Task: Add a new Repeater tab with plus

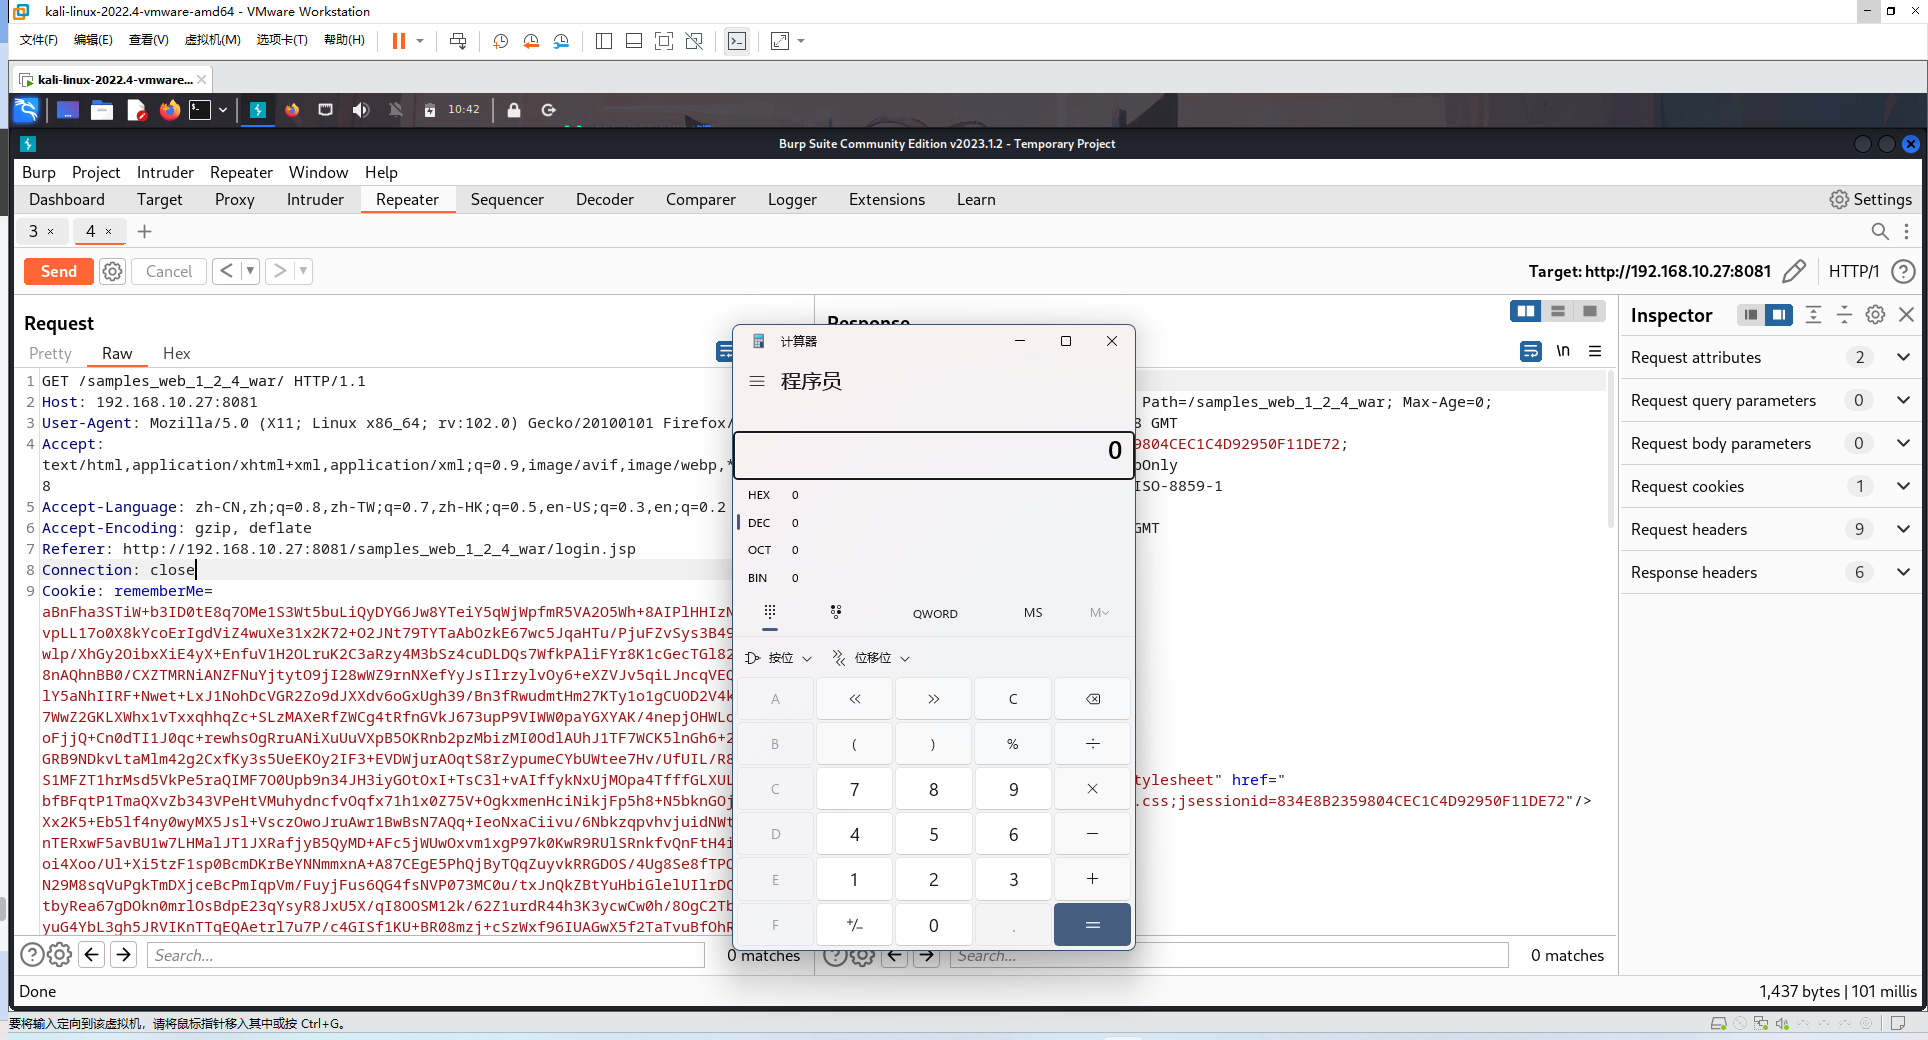Action: click(x=144, y=231)
